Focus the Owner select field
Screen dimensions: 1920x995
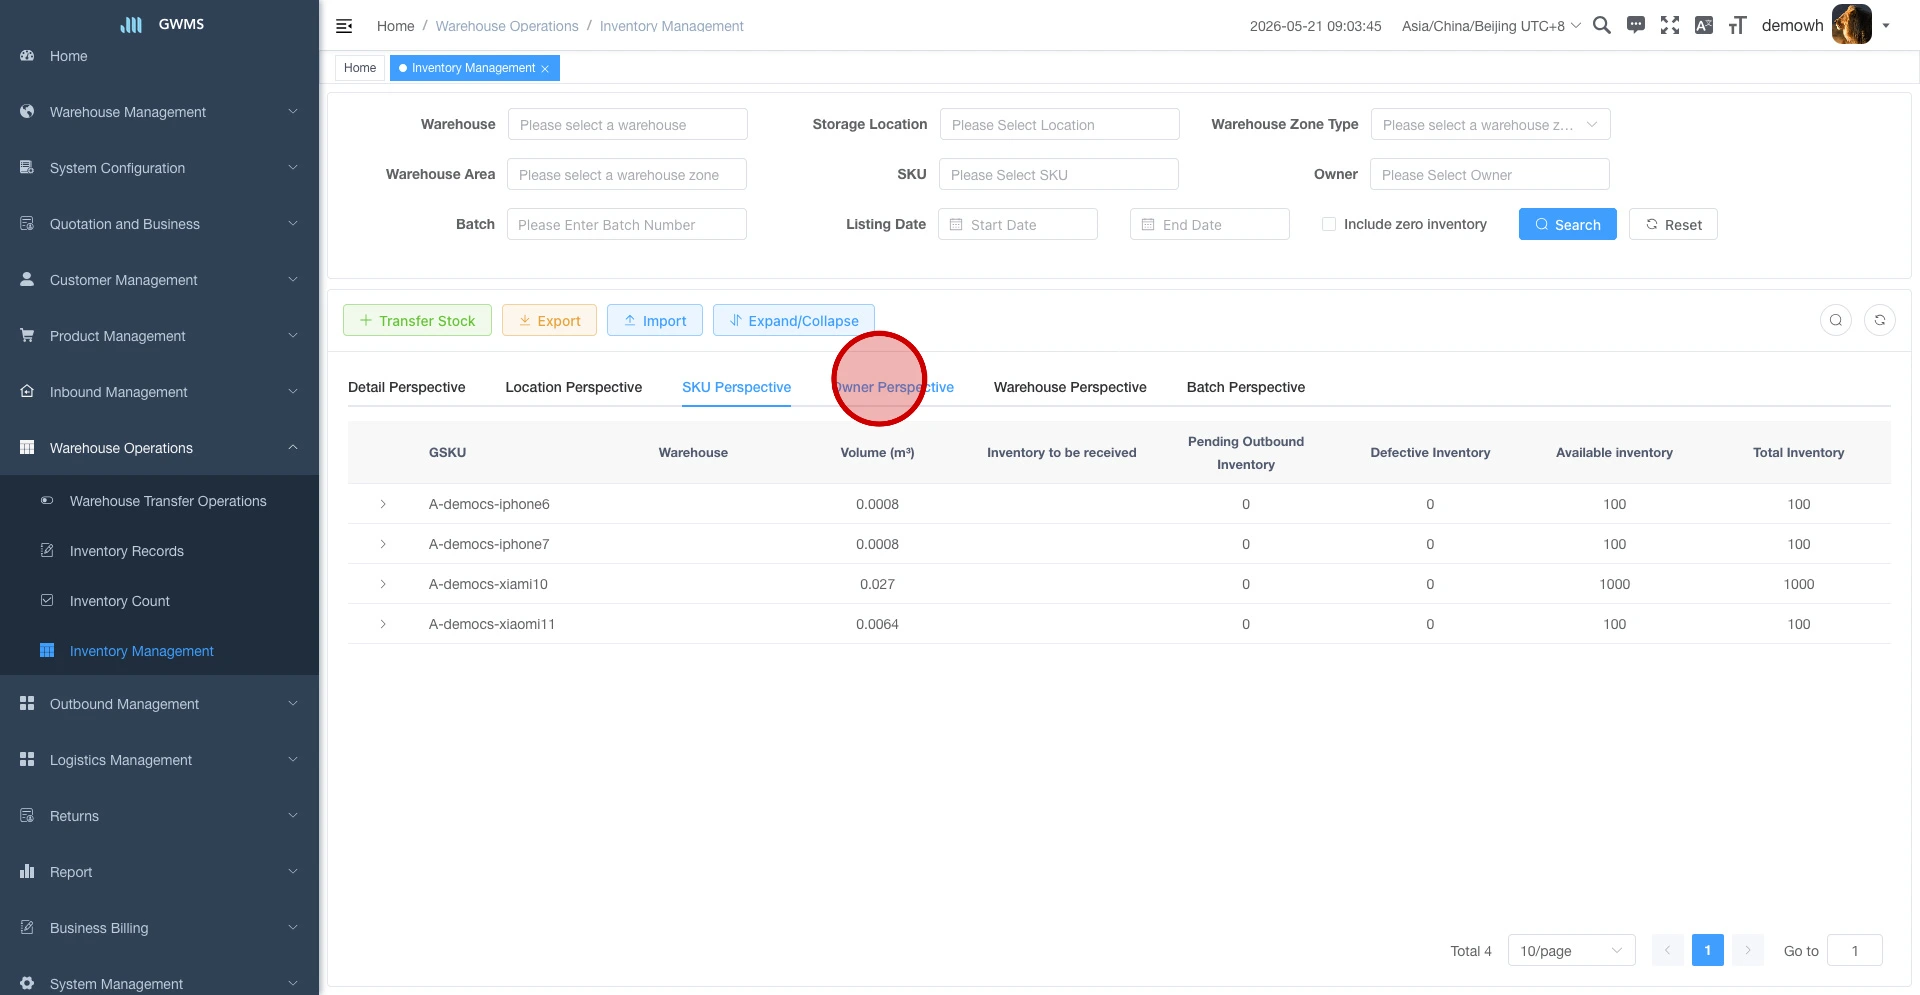[1490, 174]
